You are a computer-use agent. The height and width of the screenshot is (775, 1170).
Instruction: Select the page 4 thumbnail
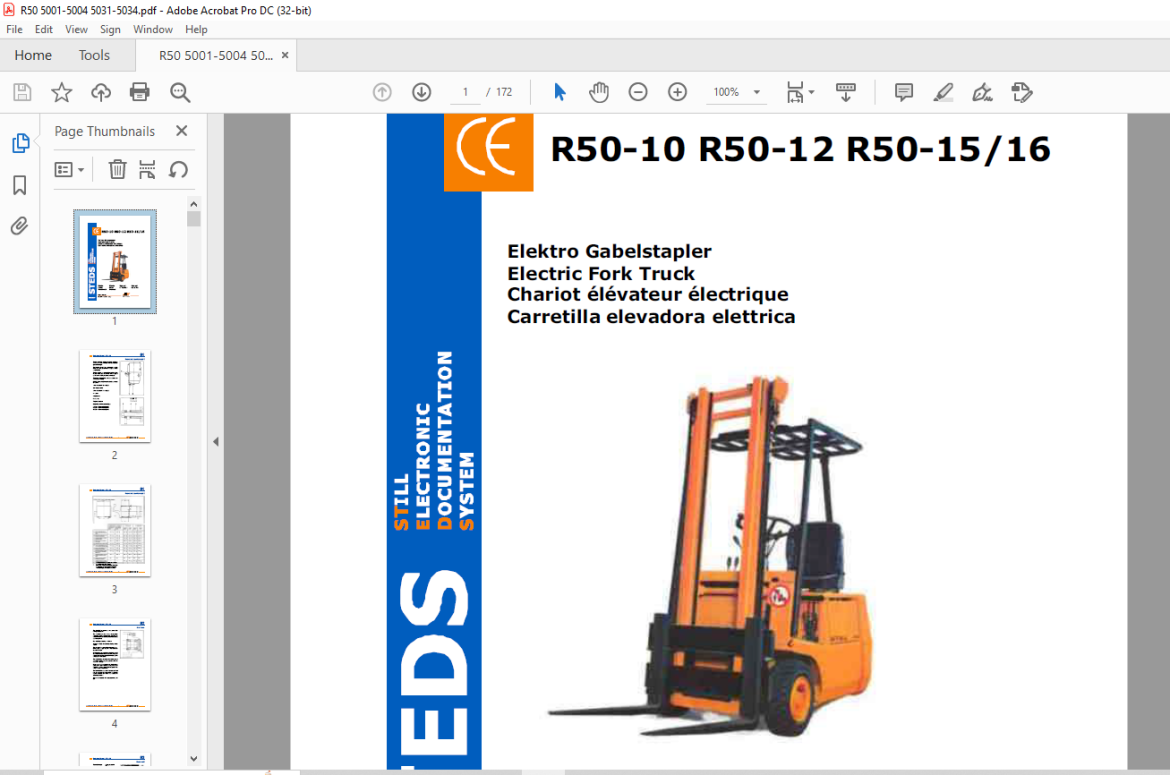click(115, 665)
